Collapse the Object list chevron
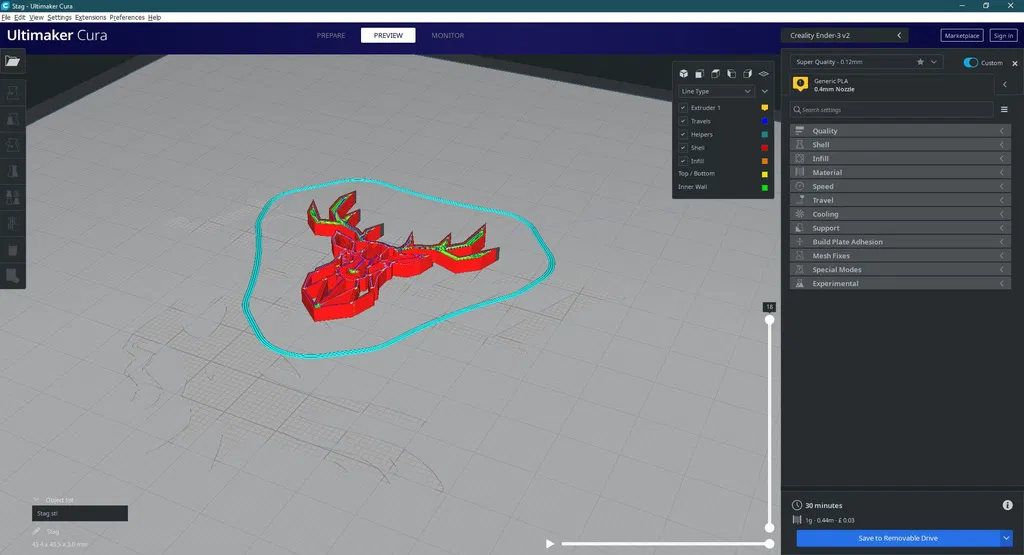The image size is (1024, 555). [x=37, y=500]
